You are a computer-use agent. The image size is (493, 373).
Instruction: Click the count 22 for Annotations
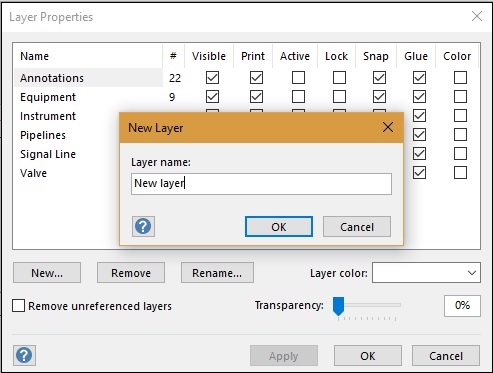(175, 78)
